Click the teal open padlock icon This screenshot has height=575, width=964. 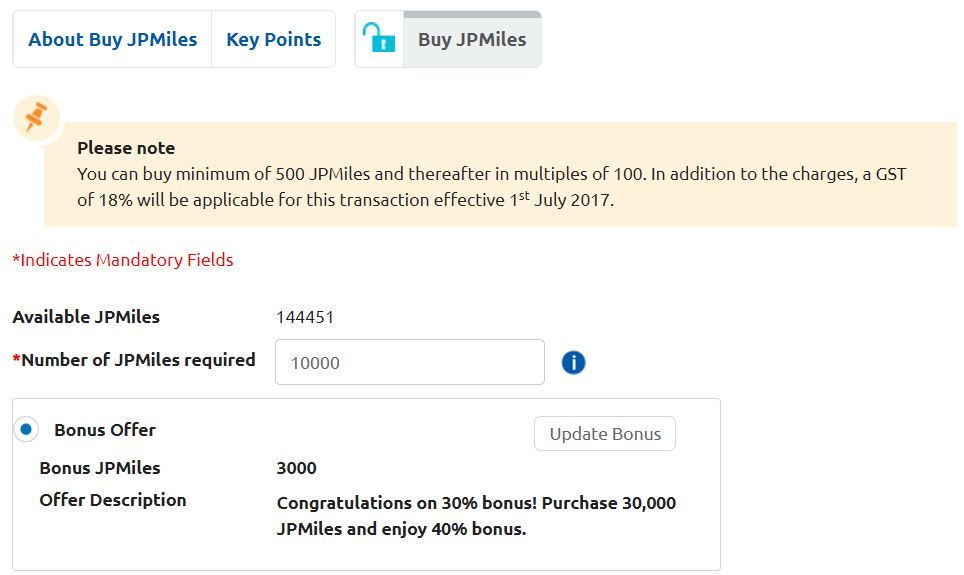point(379,38)
